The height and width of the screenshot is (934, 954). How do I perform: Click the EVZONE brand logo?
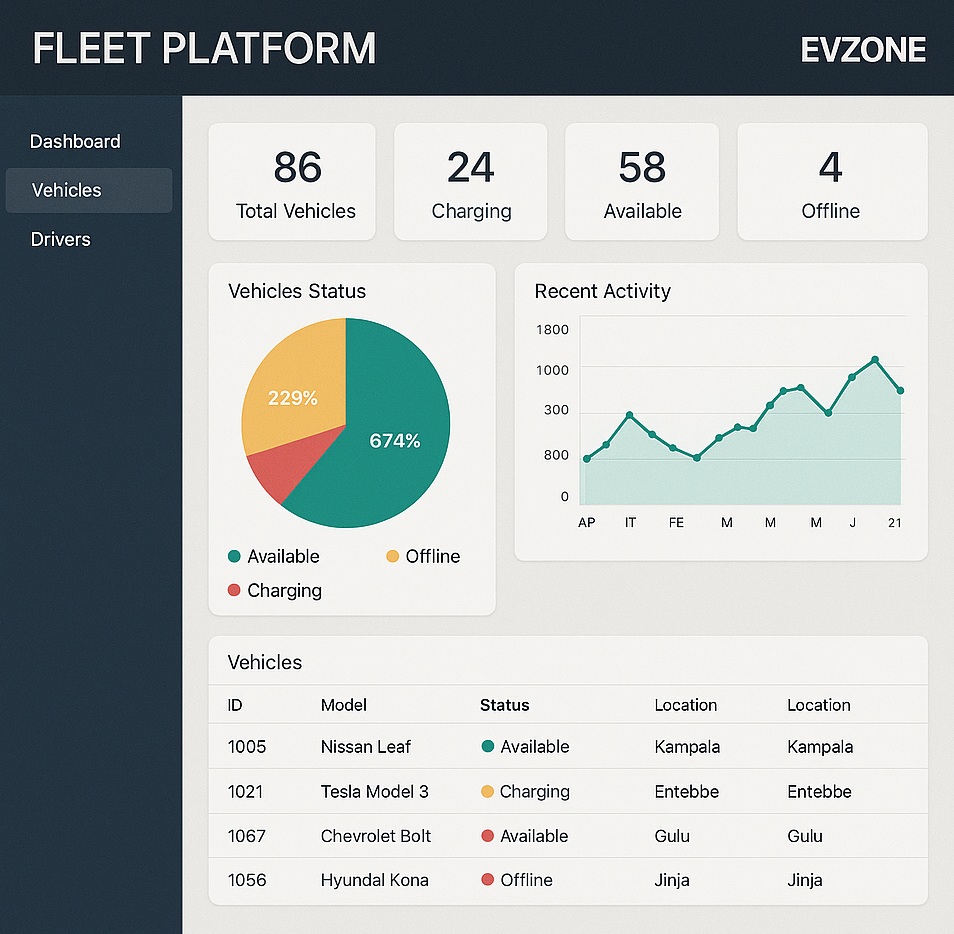863,49
